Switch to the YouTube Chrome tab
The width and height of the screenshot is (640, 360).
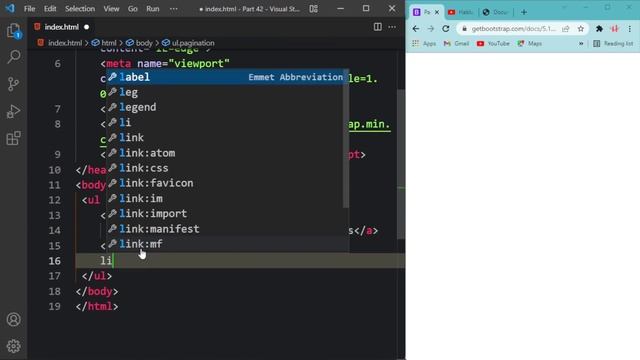tap(460, 12)
